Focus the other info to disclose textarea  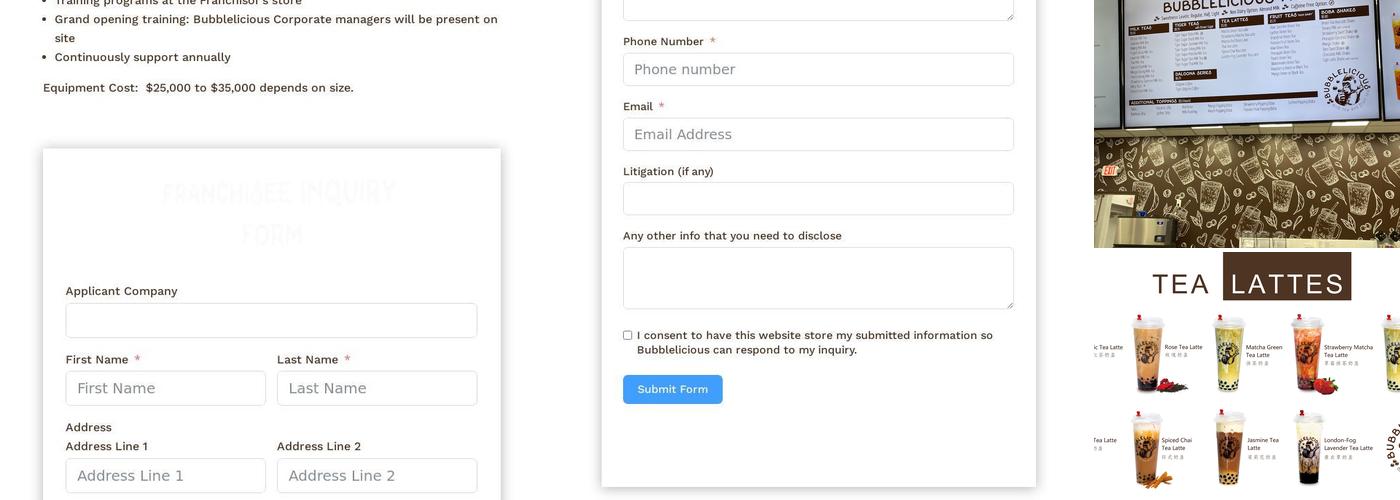[x=818, y=278]
